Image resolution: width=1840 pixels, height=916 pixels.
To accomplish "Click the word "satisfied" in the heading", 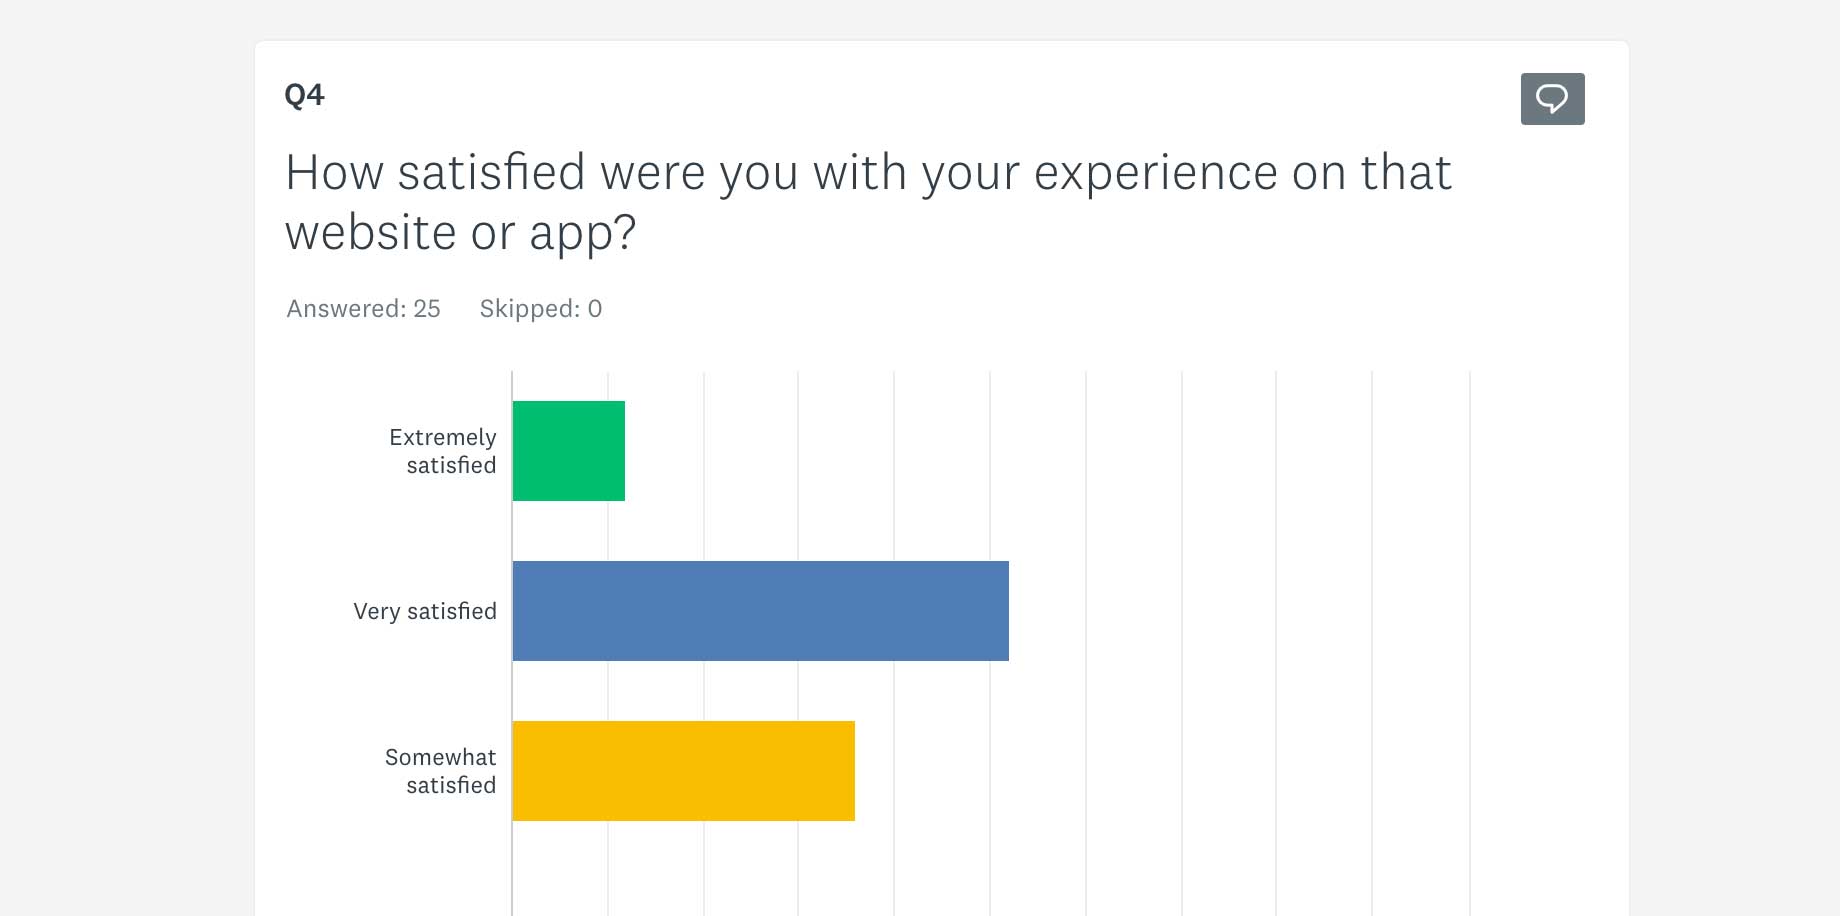I will [491, 173].
